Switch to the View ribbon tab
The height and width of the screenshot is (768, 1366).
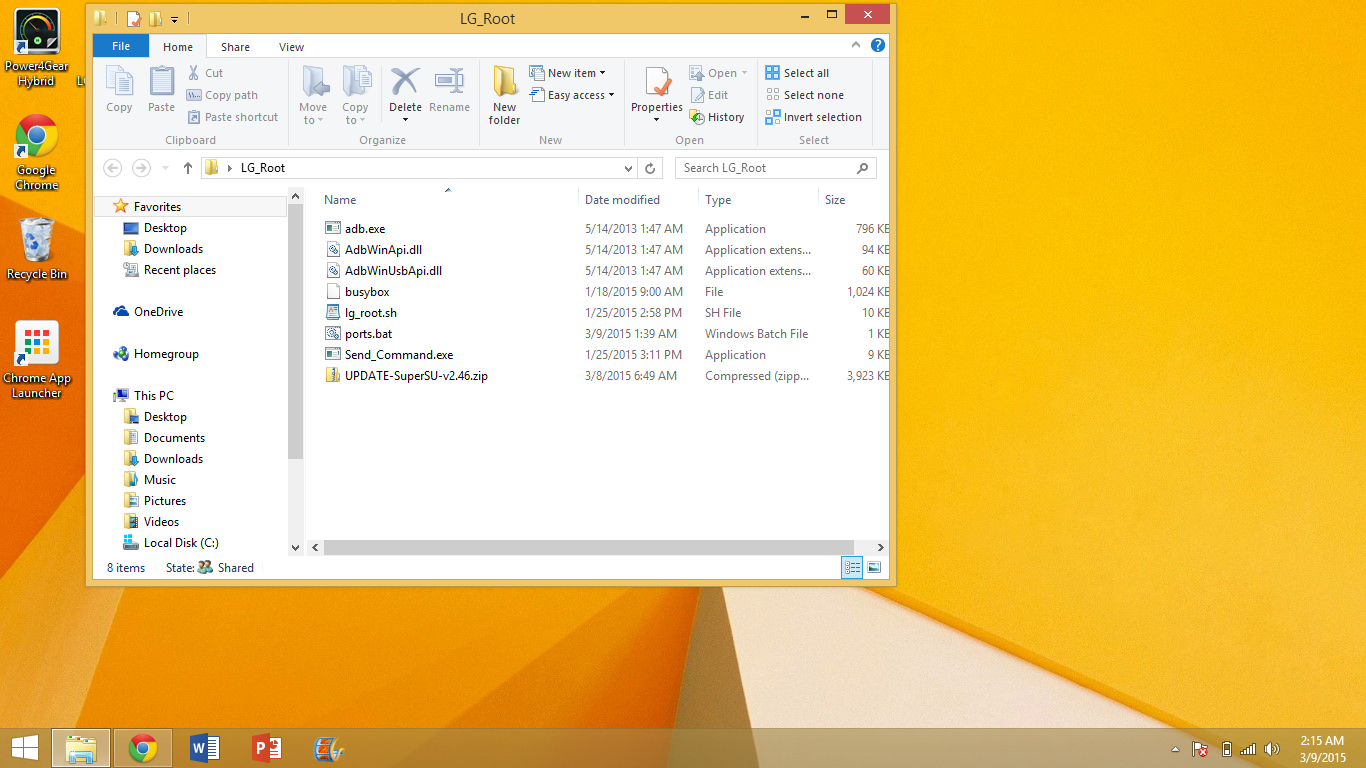[291, 47]
